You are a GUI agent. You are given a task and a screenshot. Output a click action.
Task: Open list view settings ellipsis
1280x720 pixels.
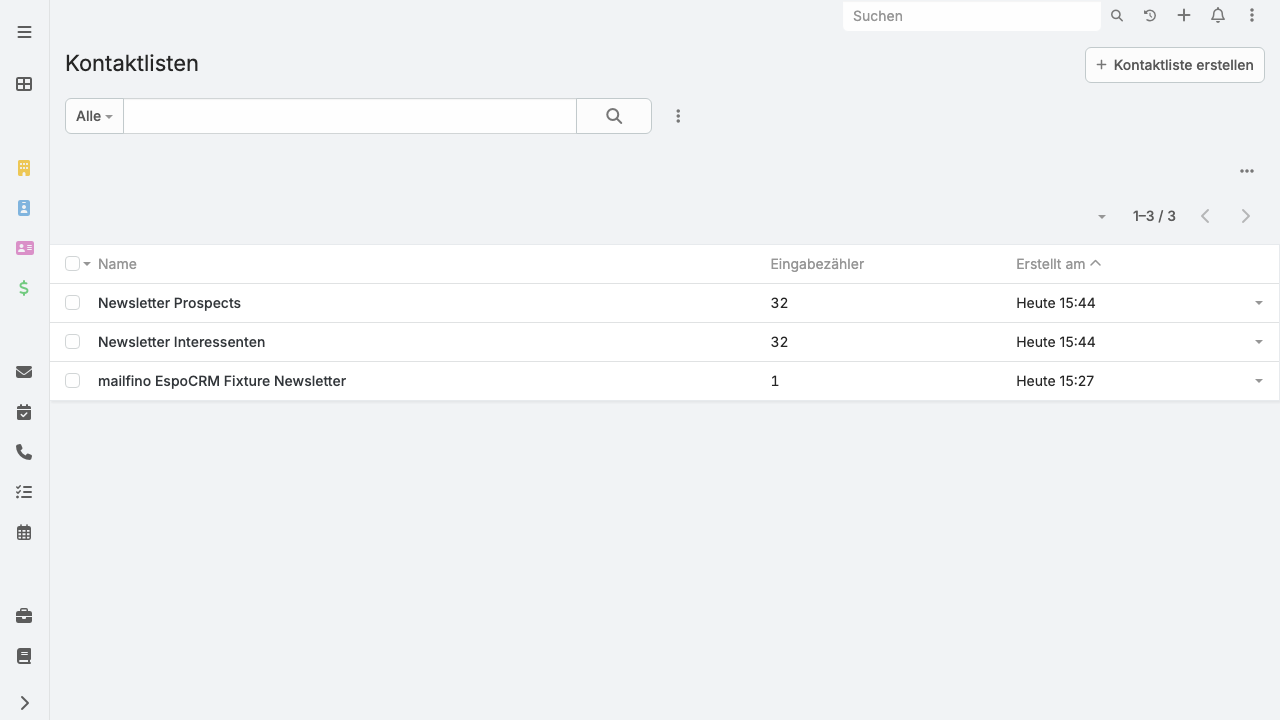point(1247,171)
